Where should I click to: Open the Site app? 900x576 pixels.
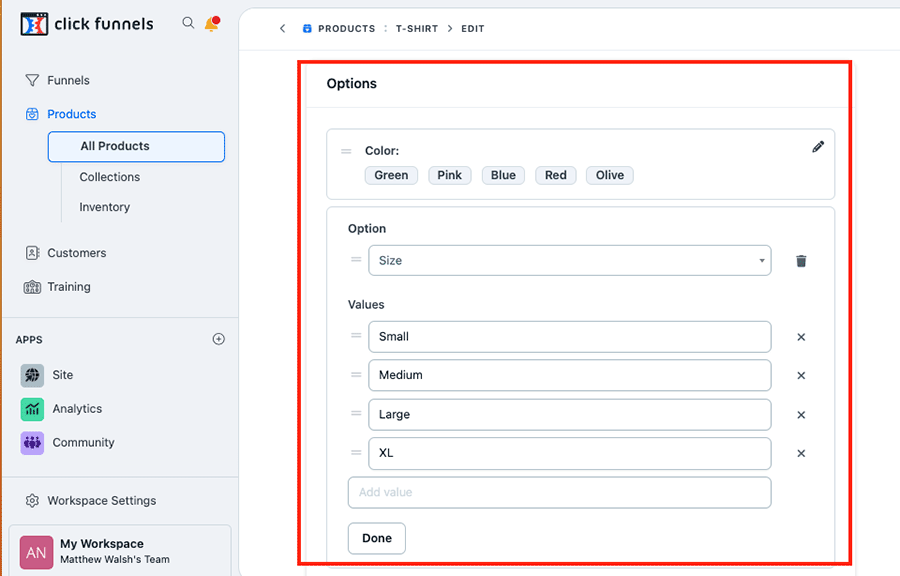click(63, 375)
